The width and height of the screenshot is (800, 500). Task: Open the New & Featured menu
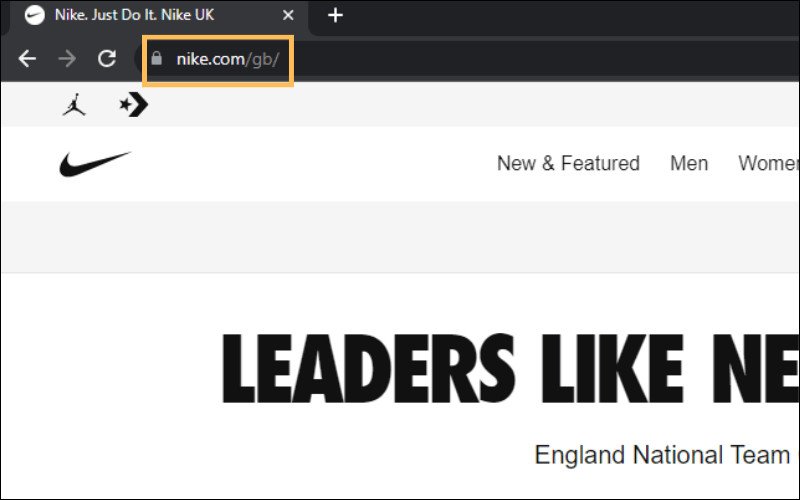pyautogui.click(x=568, y=164)
